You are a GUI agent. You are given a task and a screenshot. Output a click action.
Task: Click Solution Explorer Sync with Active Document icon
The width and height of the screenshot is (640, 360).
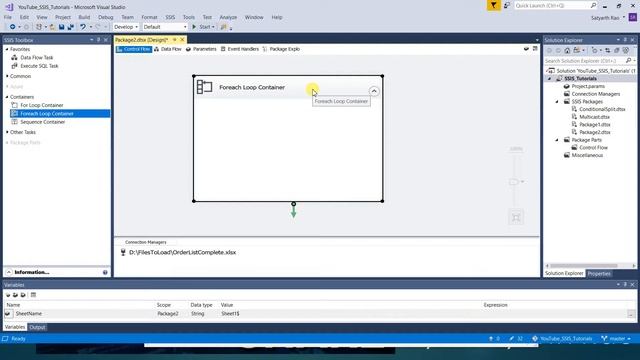tap(608, 50)
